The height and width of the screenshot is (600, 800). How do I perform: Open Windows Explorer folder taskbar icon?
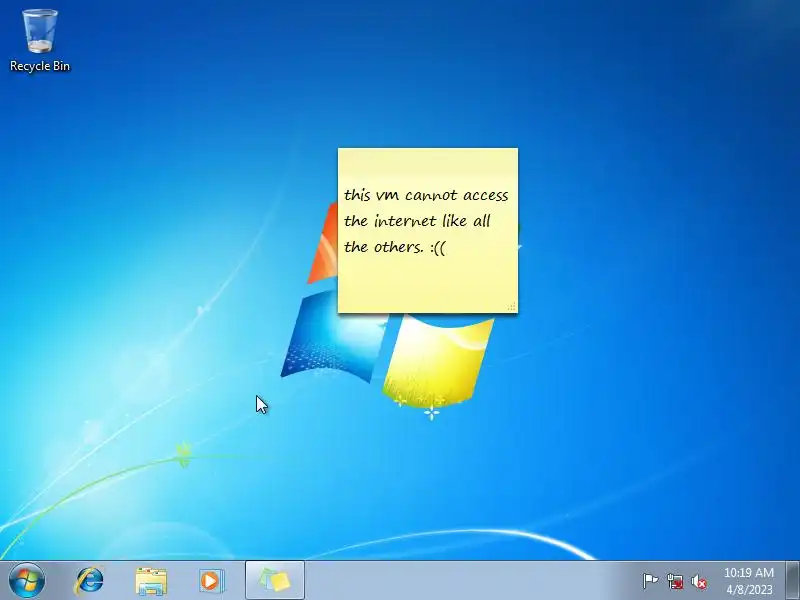(151, 581)
